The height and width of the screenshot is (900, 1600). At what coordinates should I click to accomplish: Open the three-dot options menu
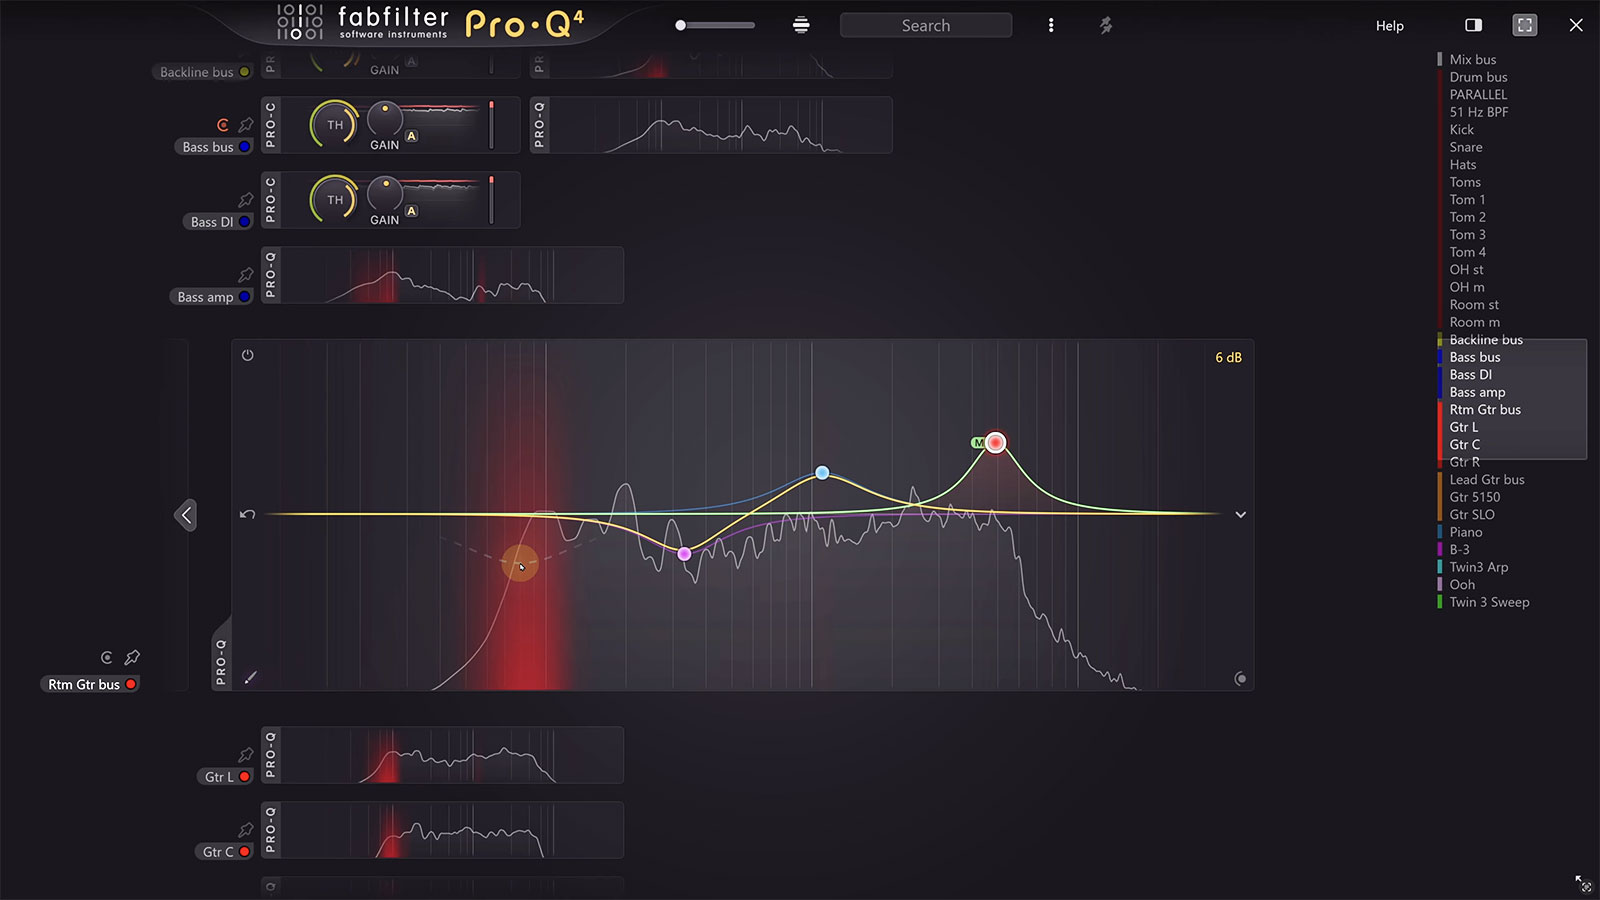[x=1051, y=25]
